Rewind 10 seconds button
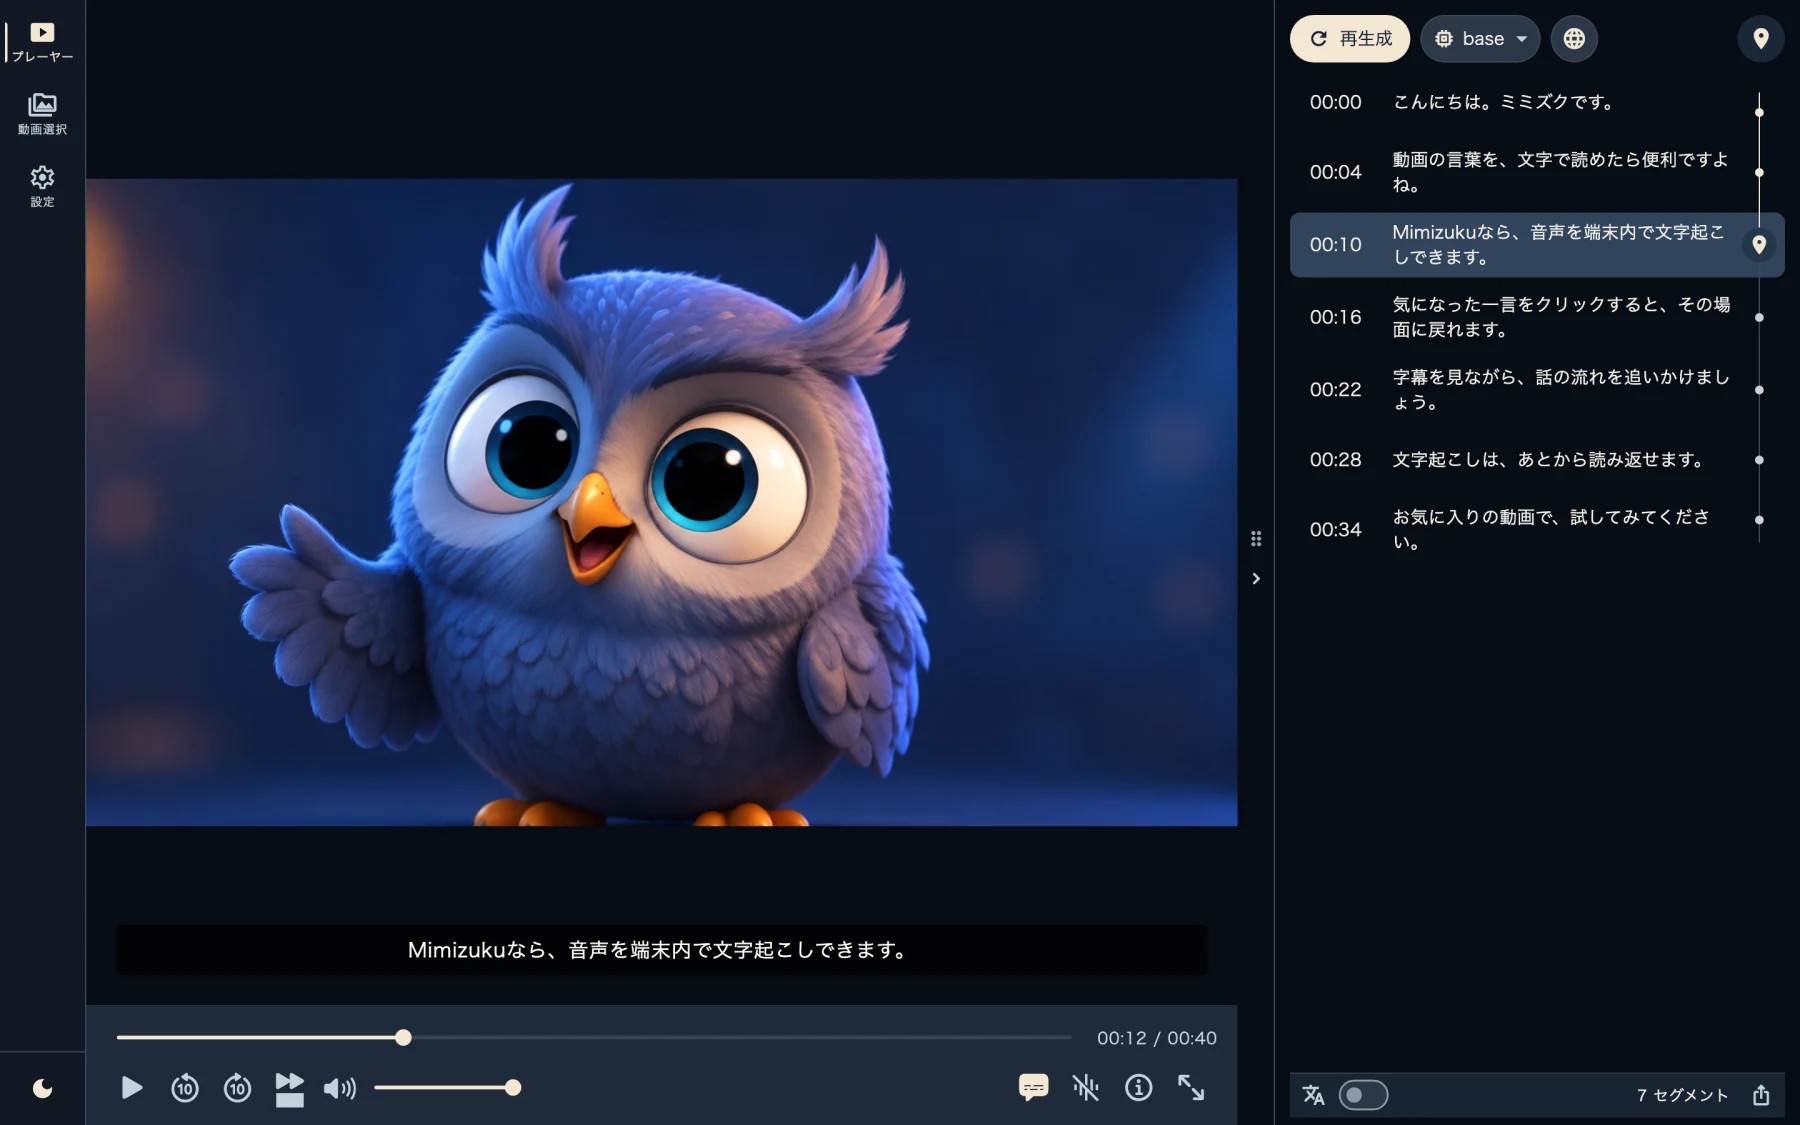Screen dimensions: 1800x1125 point(185,1087)
